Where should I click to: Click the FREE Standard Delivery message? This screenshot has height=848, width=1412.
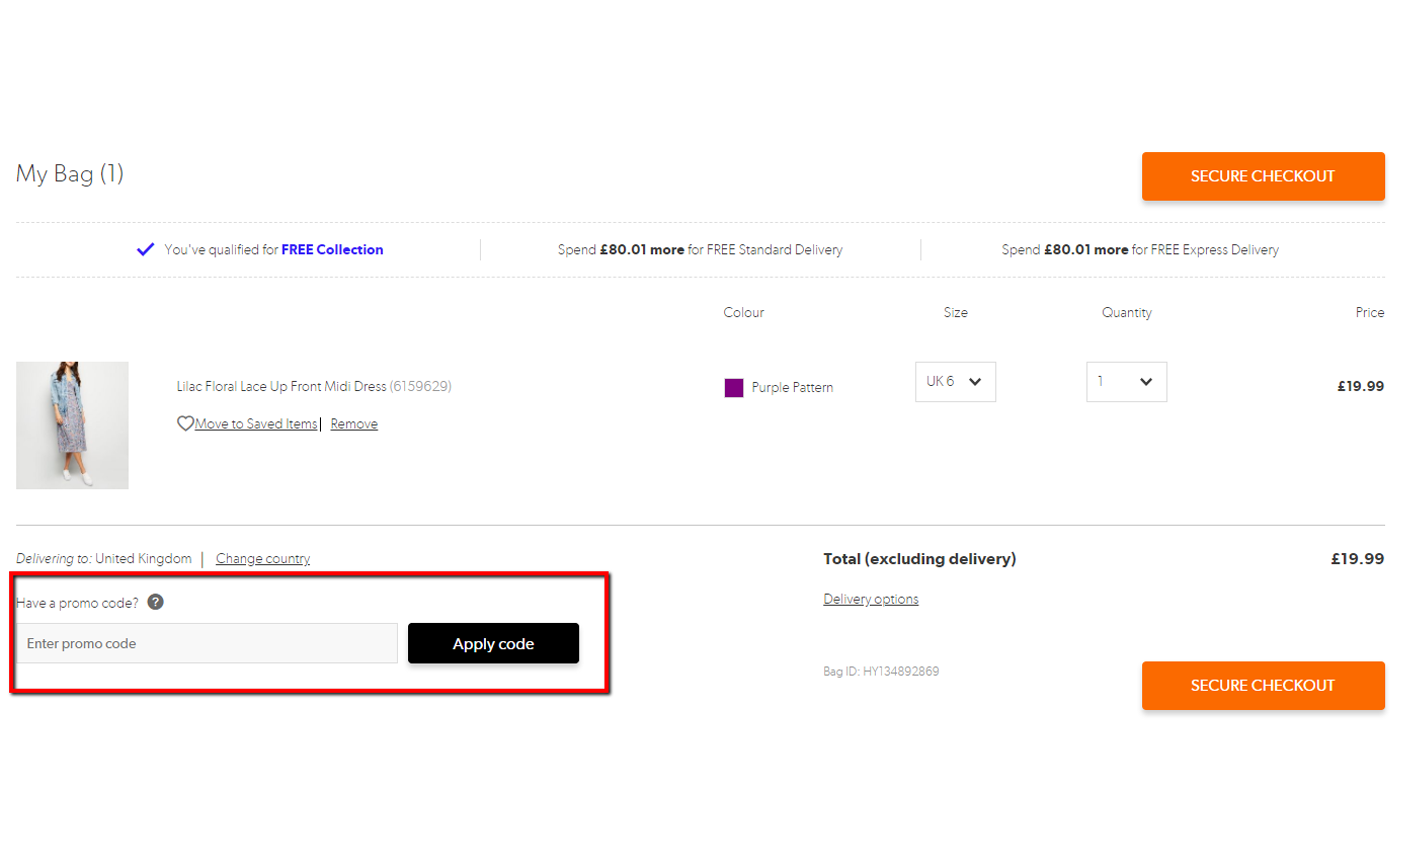pyautogui.click(x=700, y=250)
